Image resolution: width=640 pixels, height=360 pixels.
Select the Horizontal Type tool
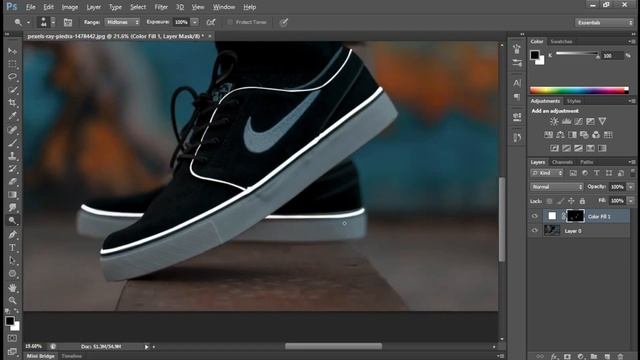pos(12,248)
